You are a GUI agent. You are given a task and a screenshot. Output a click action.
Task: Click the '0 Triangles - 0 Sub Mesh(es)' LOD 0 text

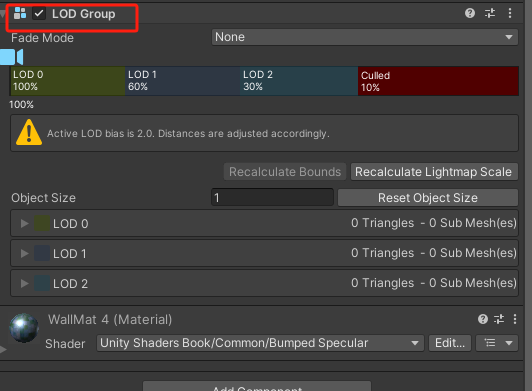click(434, 223)
